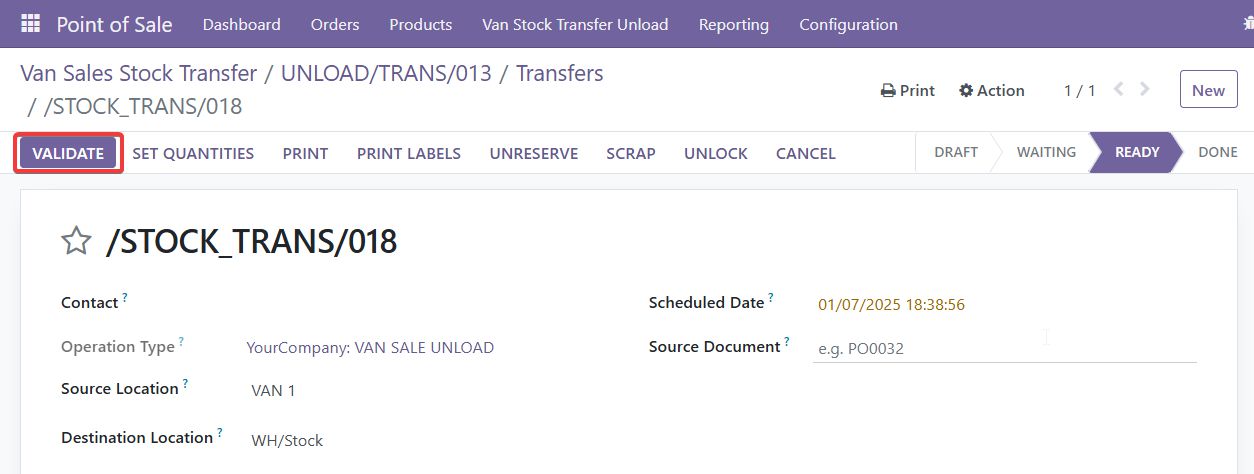Open the Action gear dropdown
The width and height of the screenshot is (1254, 474).
pyautogui.click(x=991, y=90)
